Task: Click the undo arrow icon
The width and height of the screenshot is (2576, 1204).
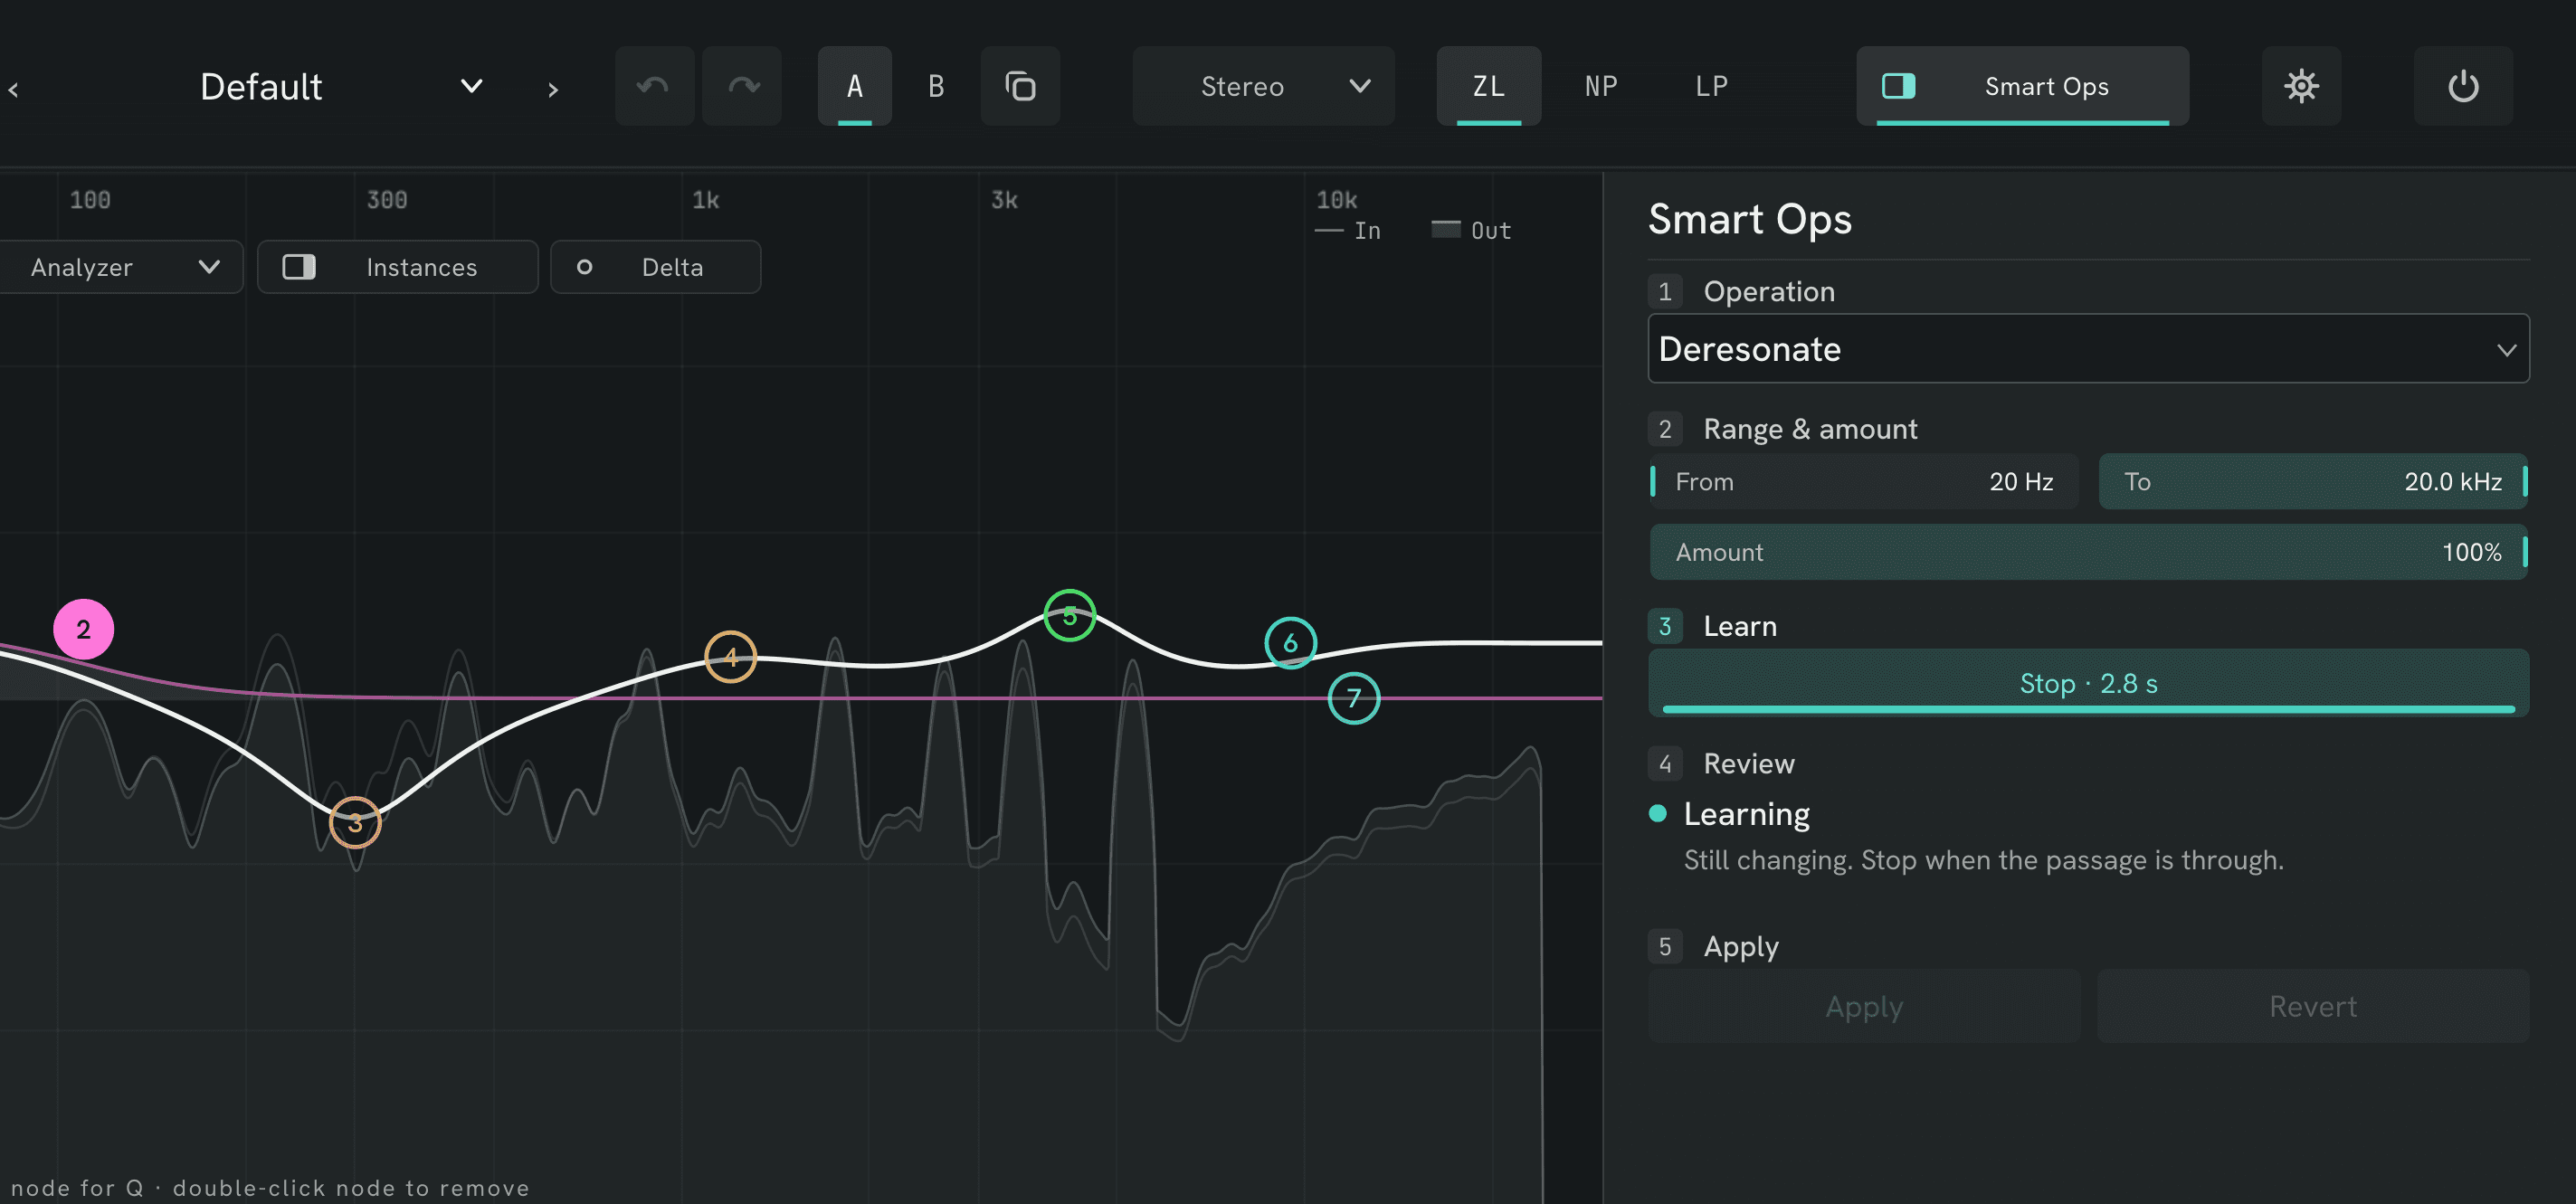Action: pyautogui.click(x=654, y=86)
